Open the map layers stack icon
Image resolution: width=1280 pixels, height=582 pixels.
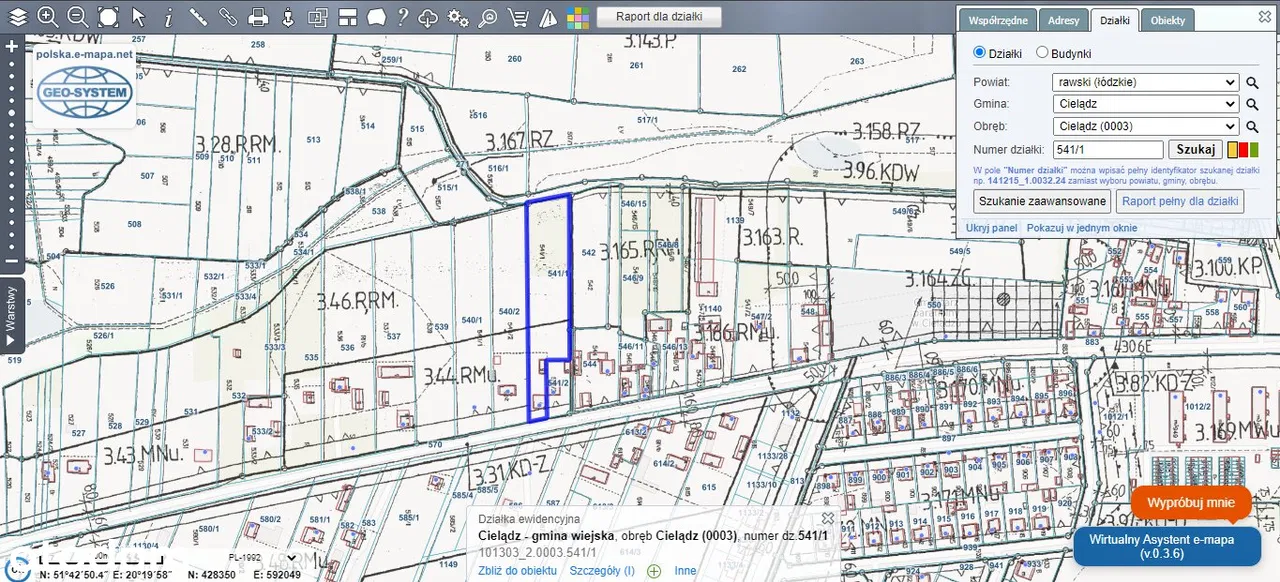[x=18, y=17]
